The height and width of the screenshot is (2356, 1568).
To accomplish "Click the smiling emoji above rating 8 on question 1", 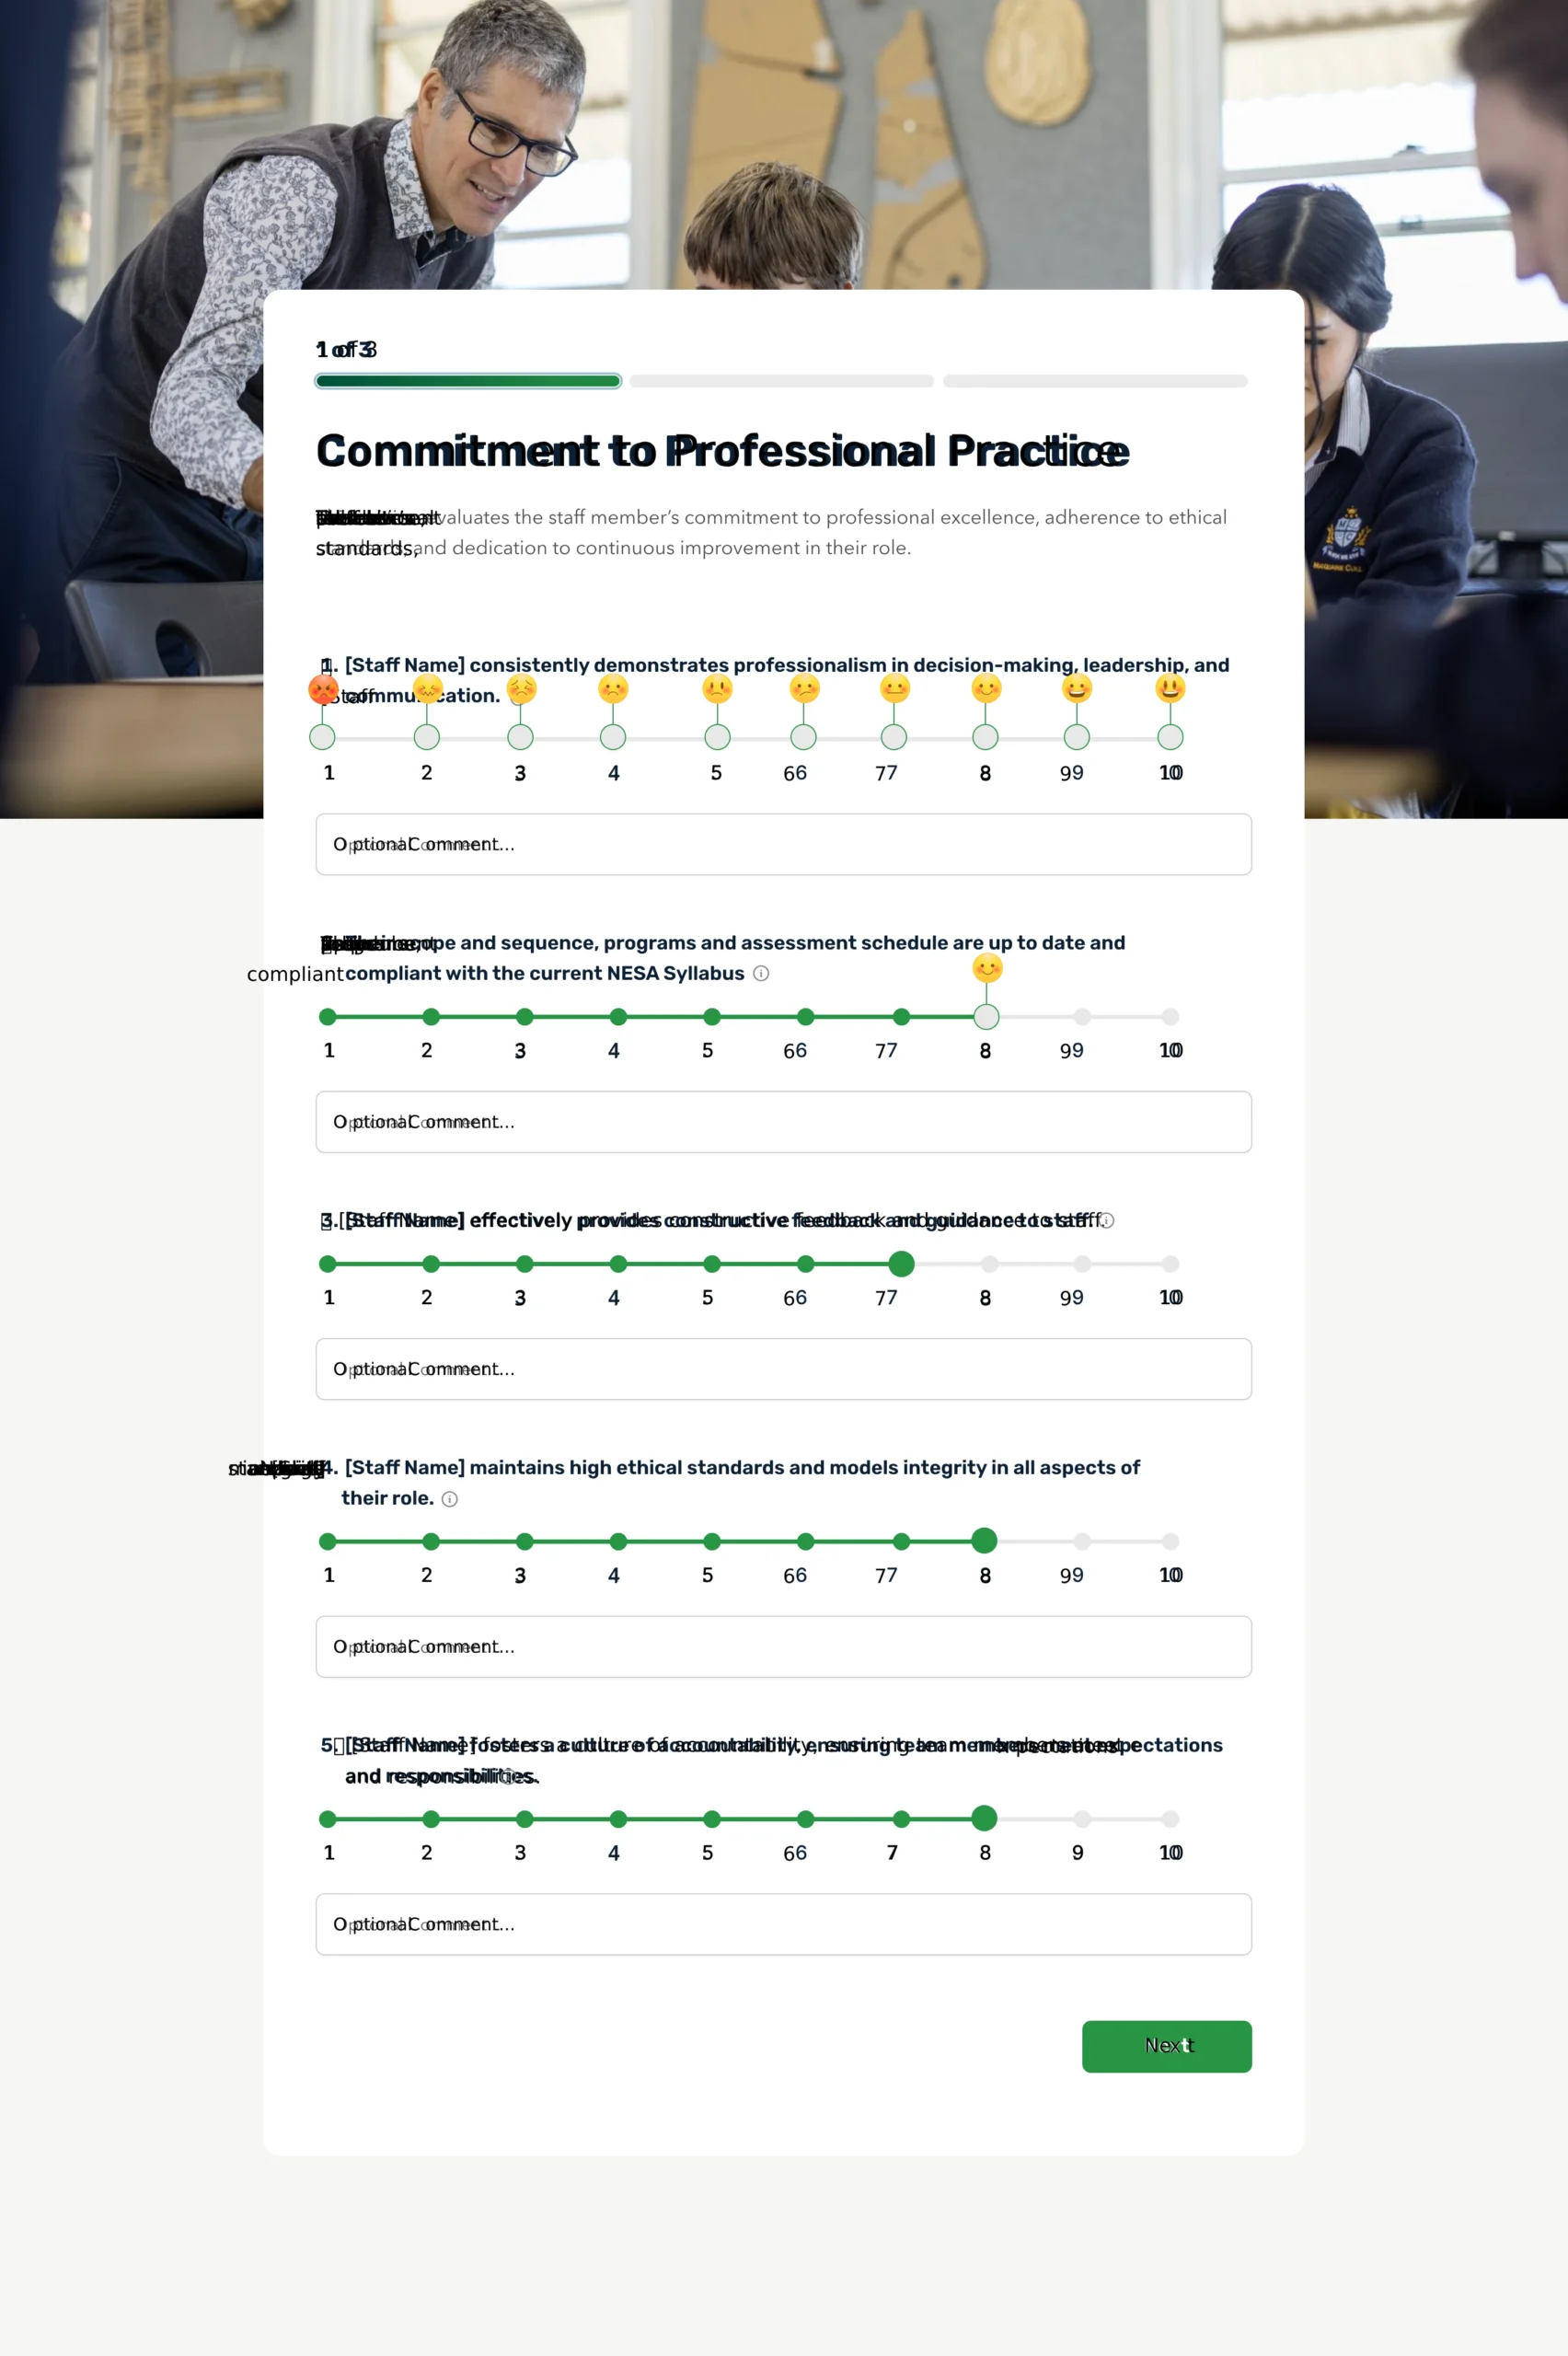I will [986, 689].
